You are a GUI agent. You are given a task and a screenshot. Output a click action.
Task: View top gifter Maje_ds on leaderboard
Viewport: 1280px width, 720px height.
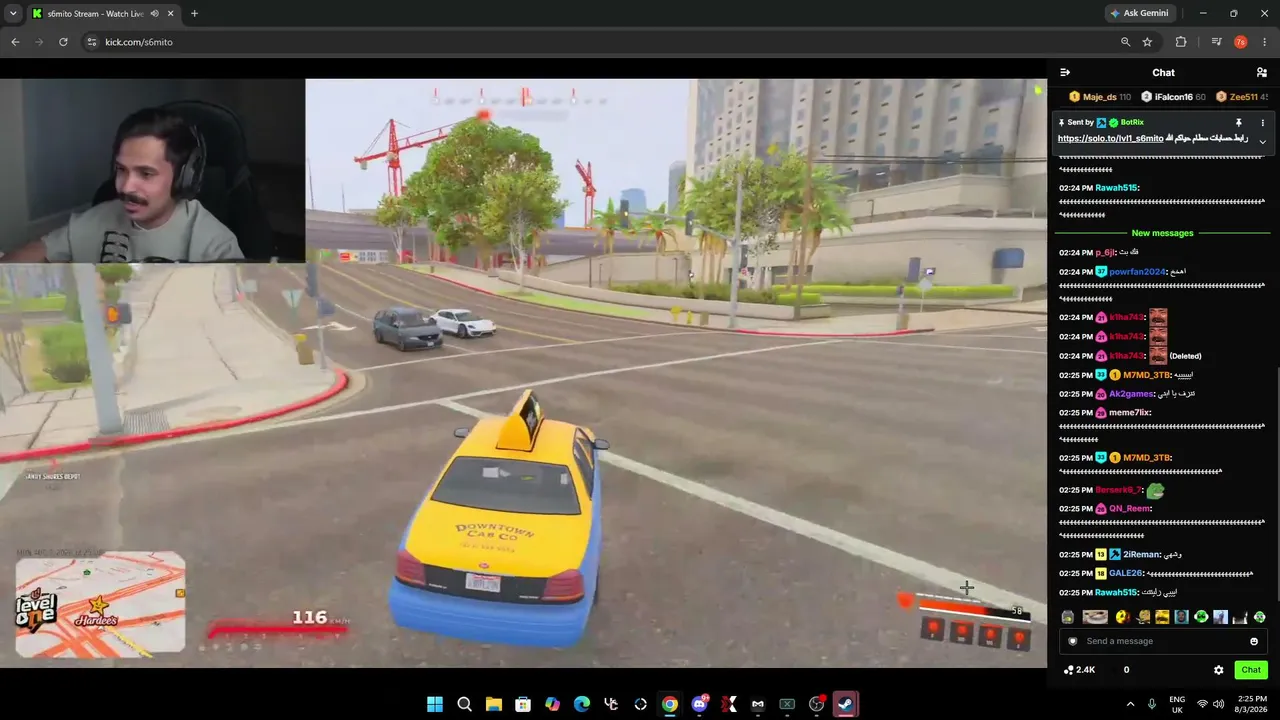click(1099, 97)
